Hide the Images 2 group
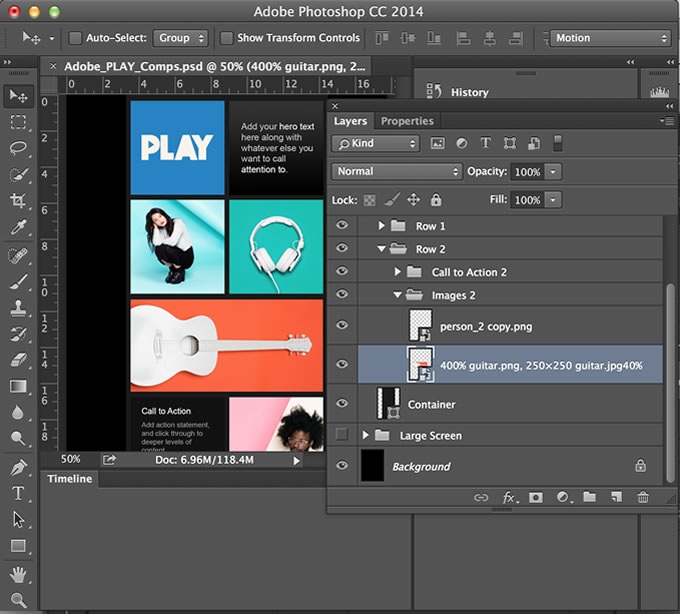The width and height of the screenshot is (680, 614). coord(342,294)
